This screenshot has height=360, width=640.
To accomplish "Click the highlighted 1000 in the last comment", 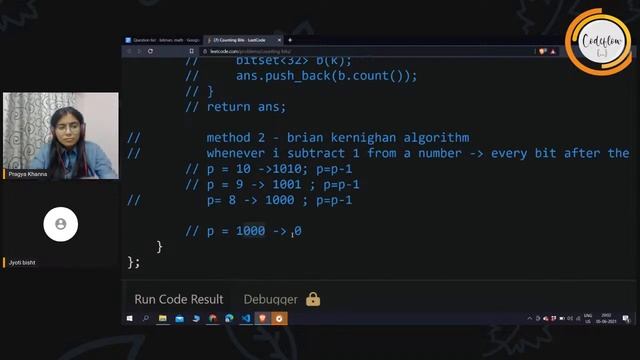I will 251,231.
